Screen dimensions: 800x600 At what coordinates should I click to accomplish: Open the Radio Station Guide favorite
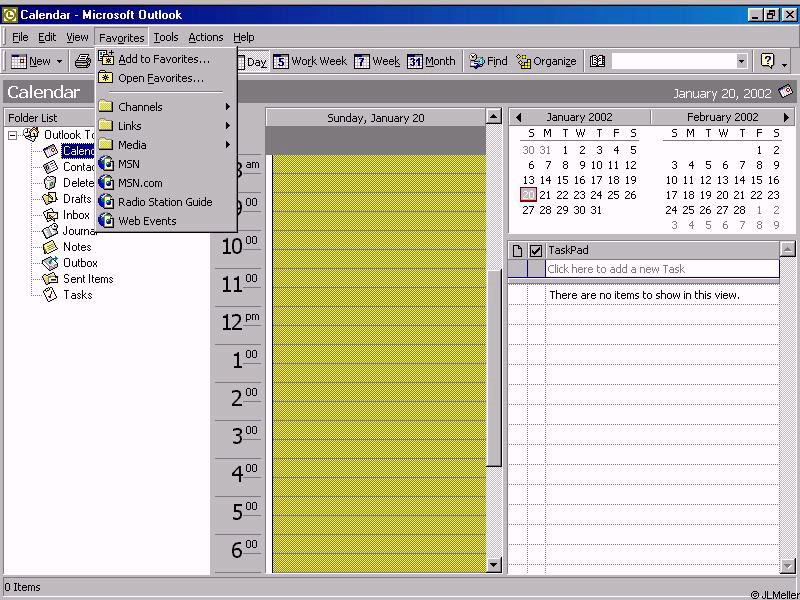(164, 202)
